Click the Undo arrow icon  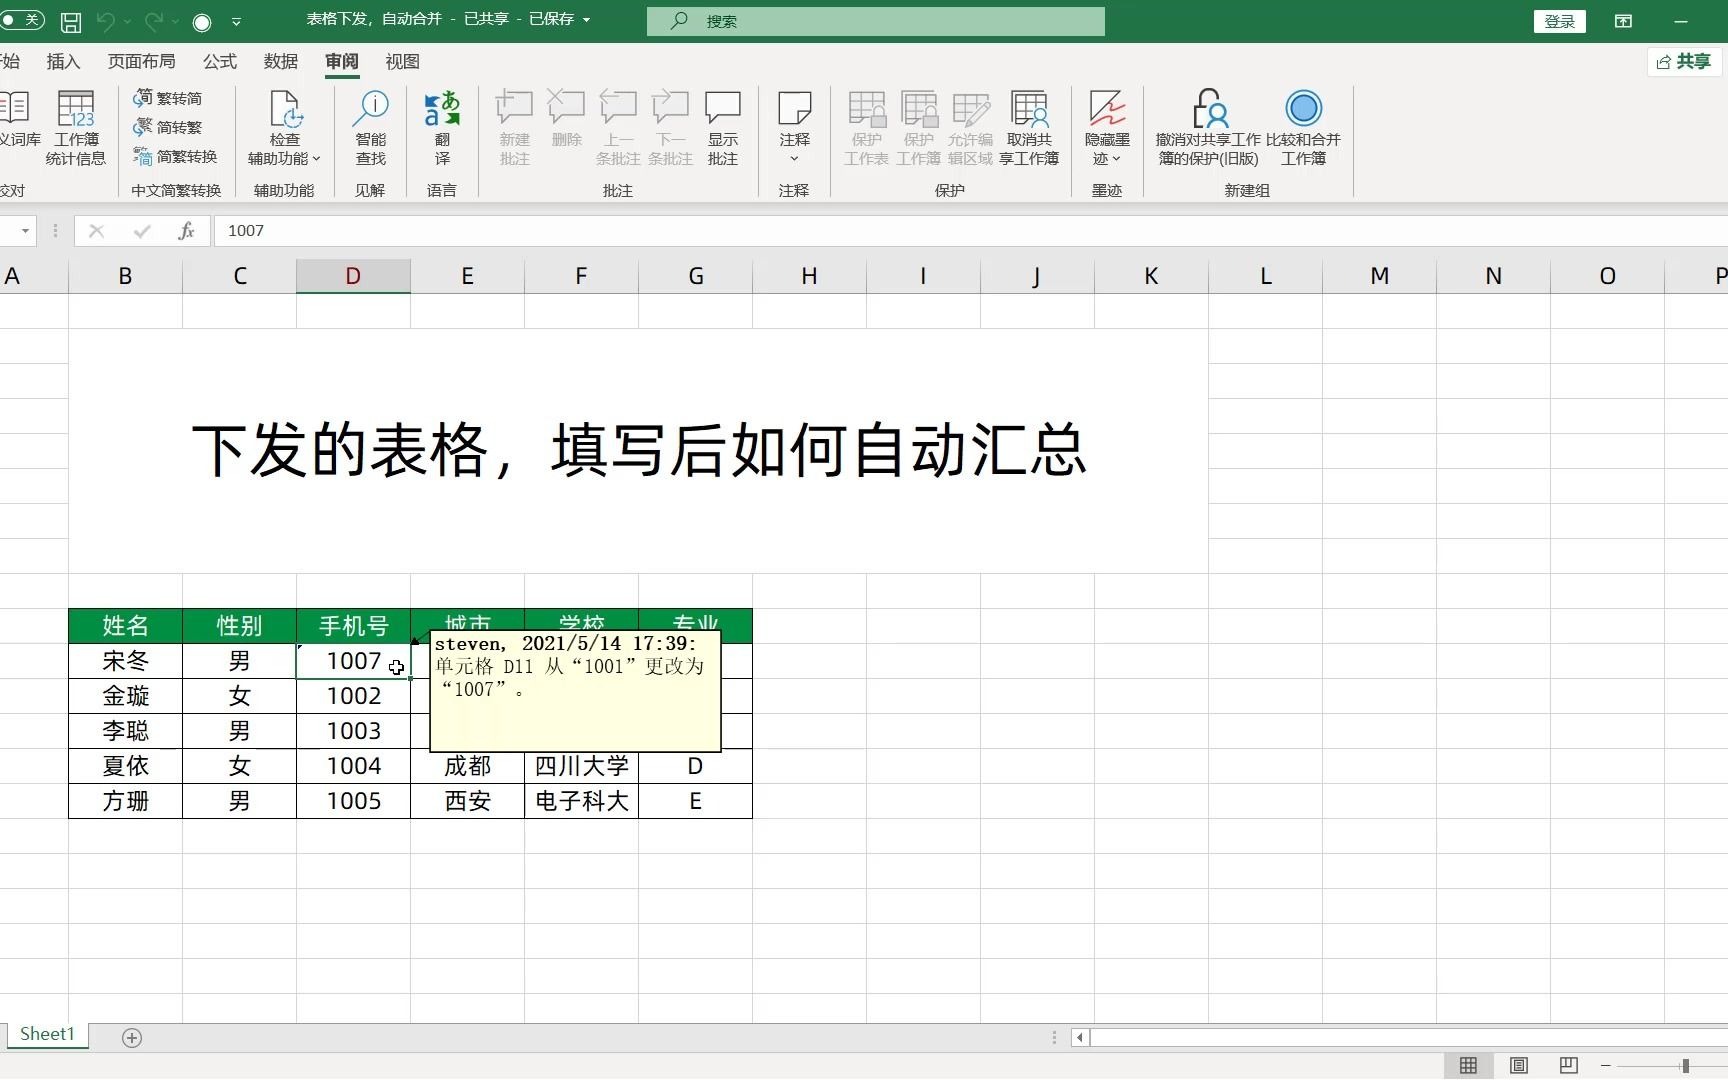click(106, 21)
